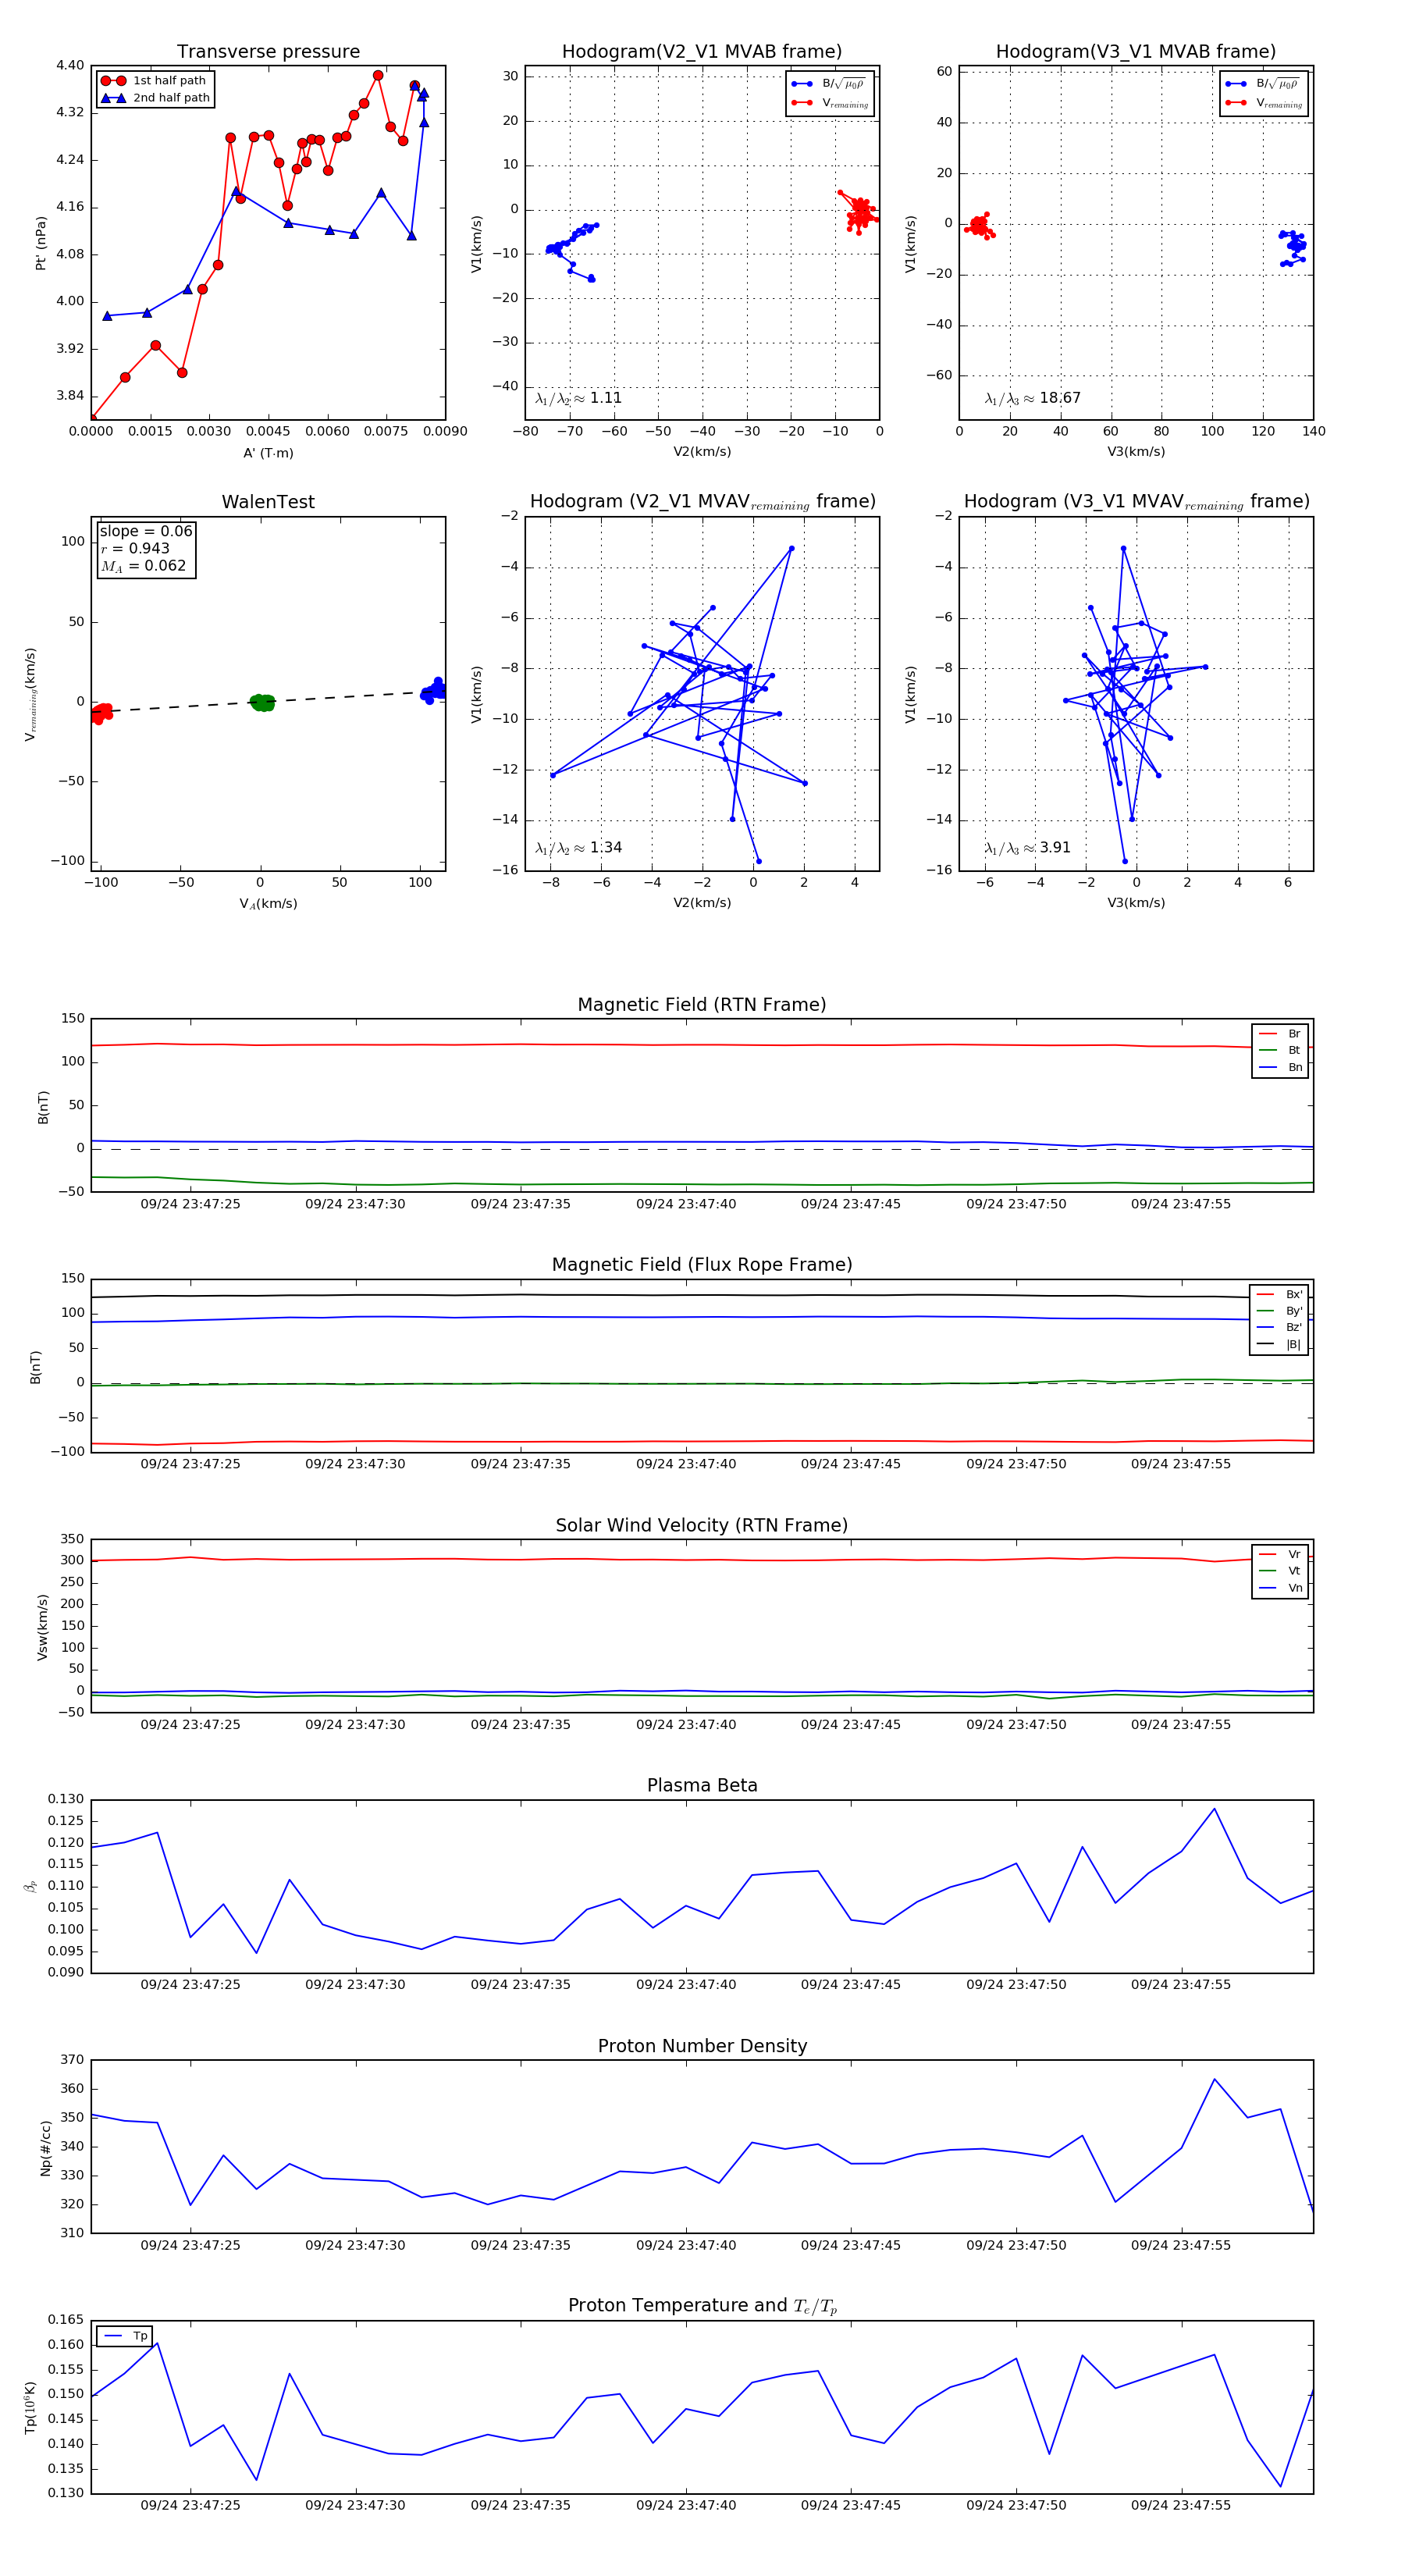Click the 'Np(#/cc)' y-axis label
The height and width of the screenshot is (2576, 1405).
[45, 2148]
